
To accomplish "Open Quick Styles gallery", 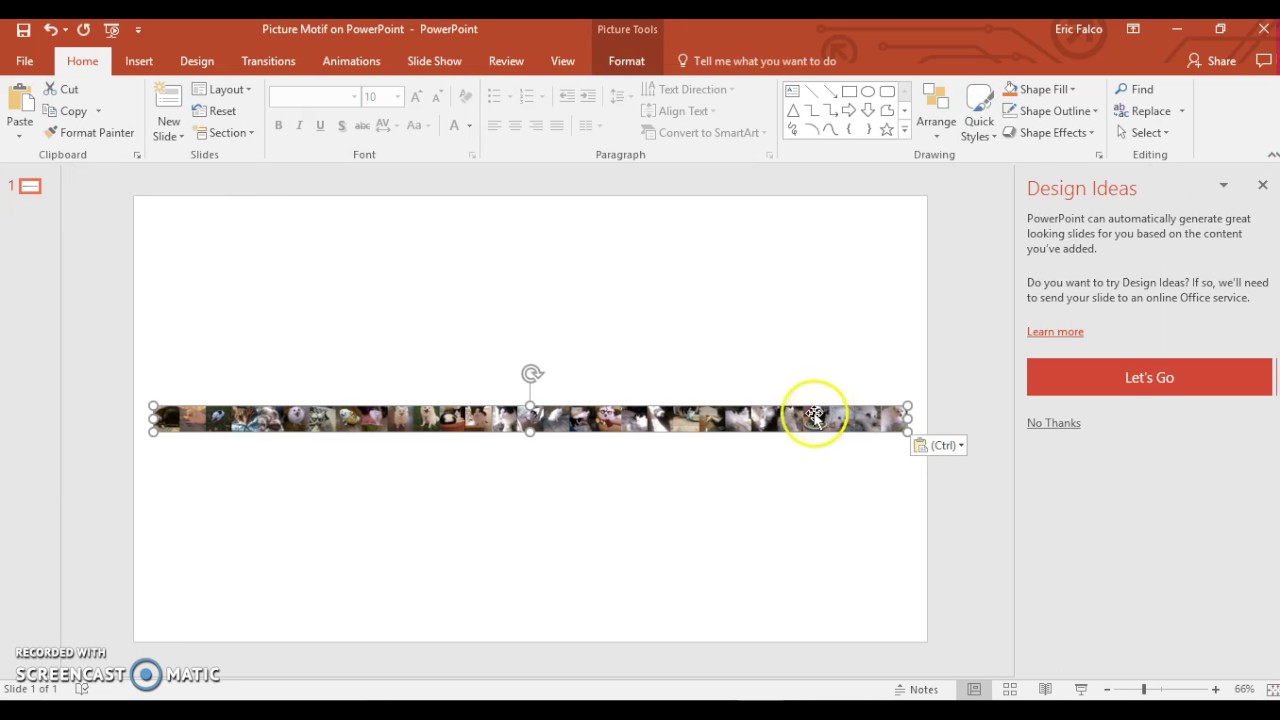I will 979,112.
